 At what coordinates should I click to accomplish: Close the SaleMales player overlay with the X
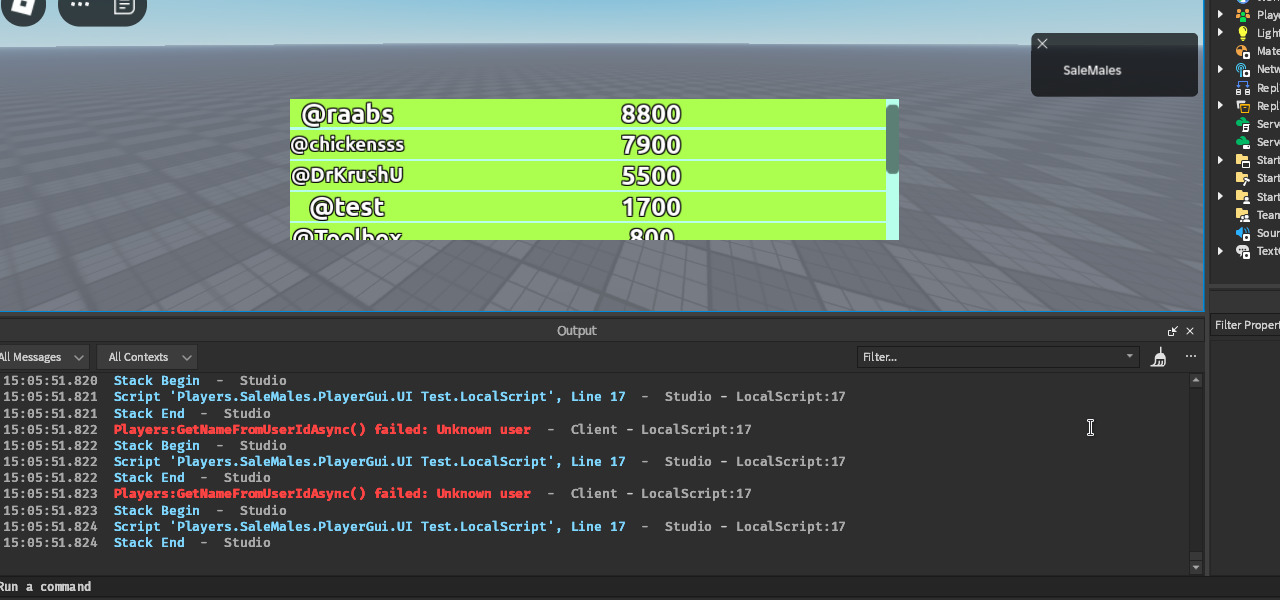1042,43
